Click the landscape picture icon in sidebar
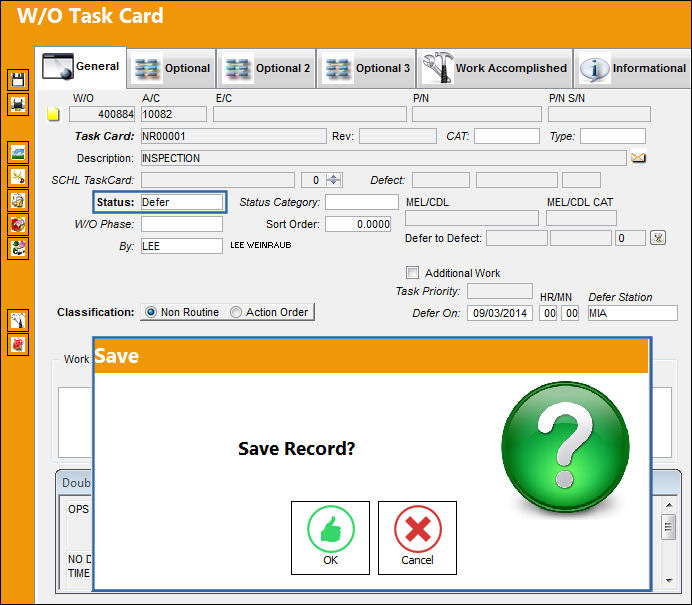The image size is (692, 605). pyautogui.click(x=18, y=153)
